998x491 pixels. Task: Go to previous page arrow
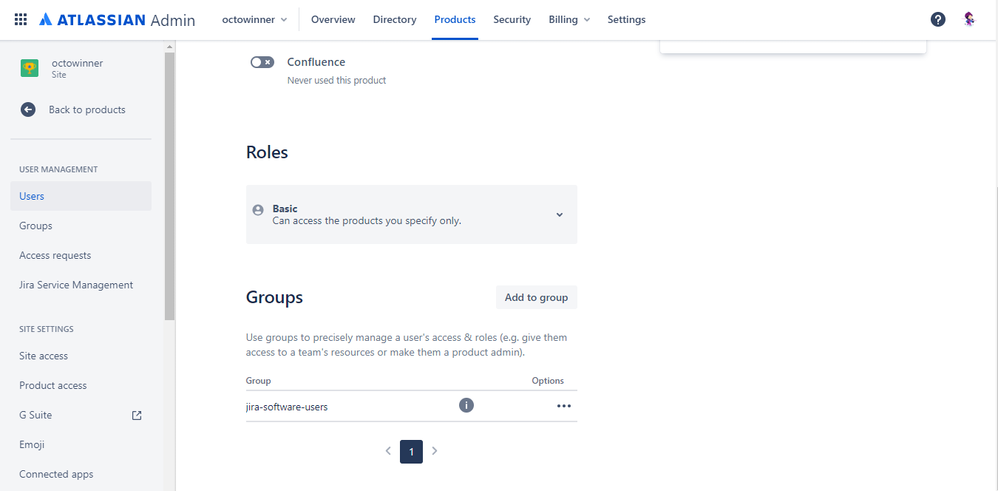point(388,451)
